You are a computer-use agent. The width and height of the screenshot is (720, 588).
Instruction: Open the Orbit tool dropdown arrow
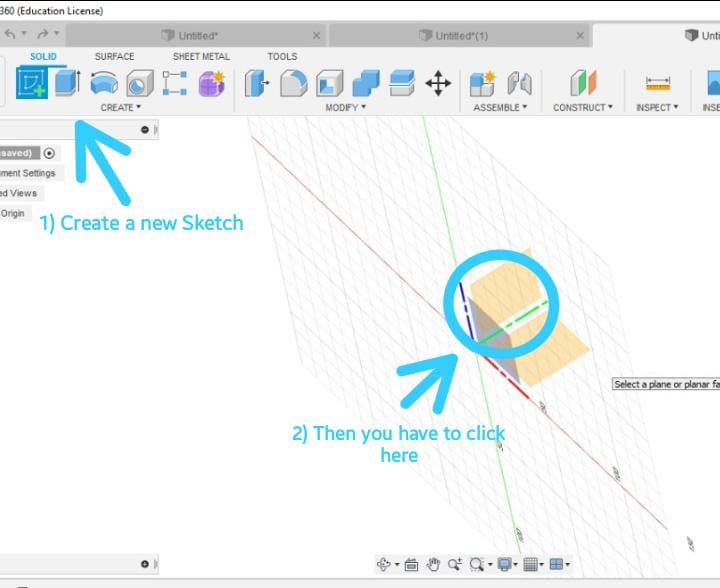pyautogui.click(x=397, y=565)
